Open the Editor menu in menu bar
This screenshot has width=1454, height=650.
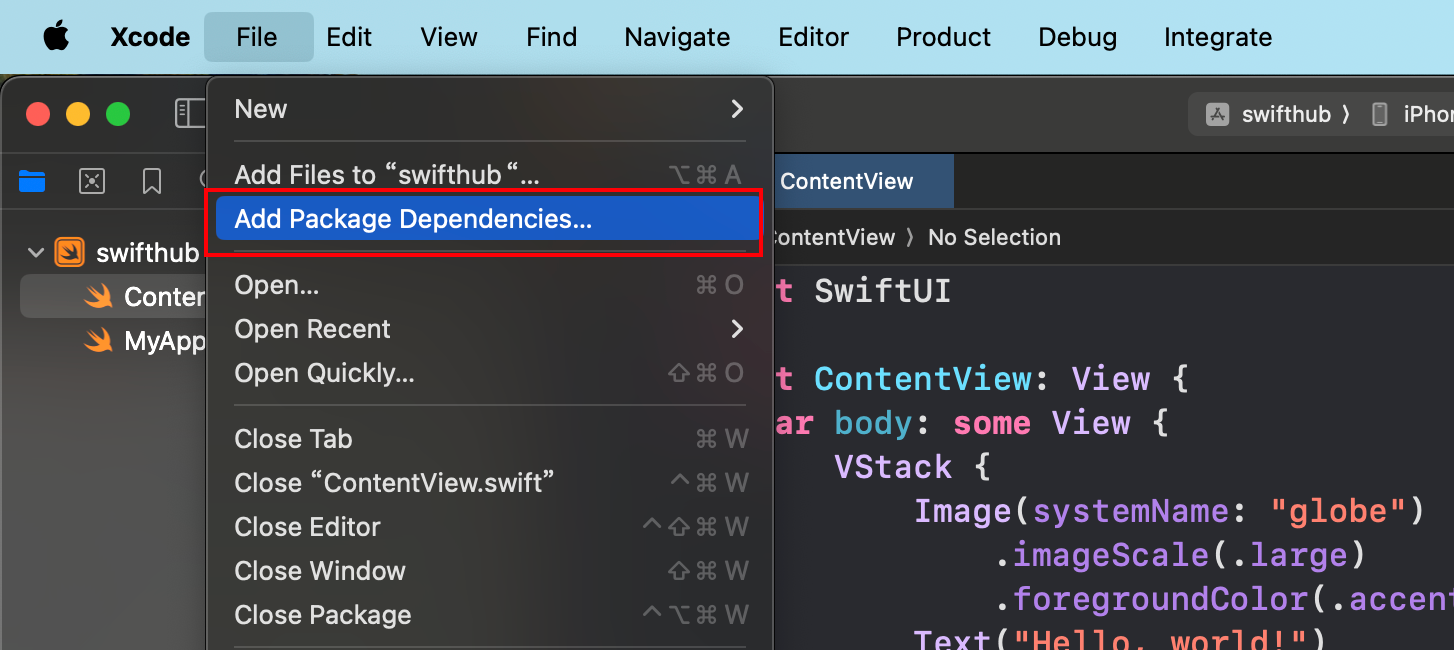[x=813, y=37]
